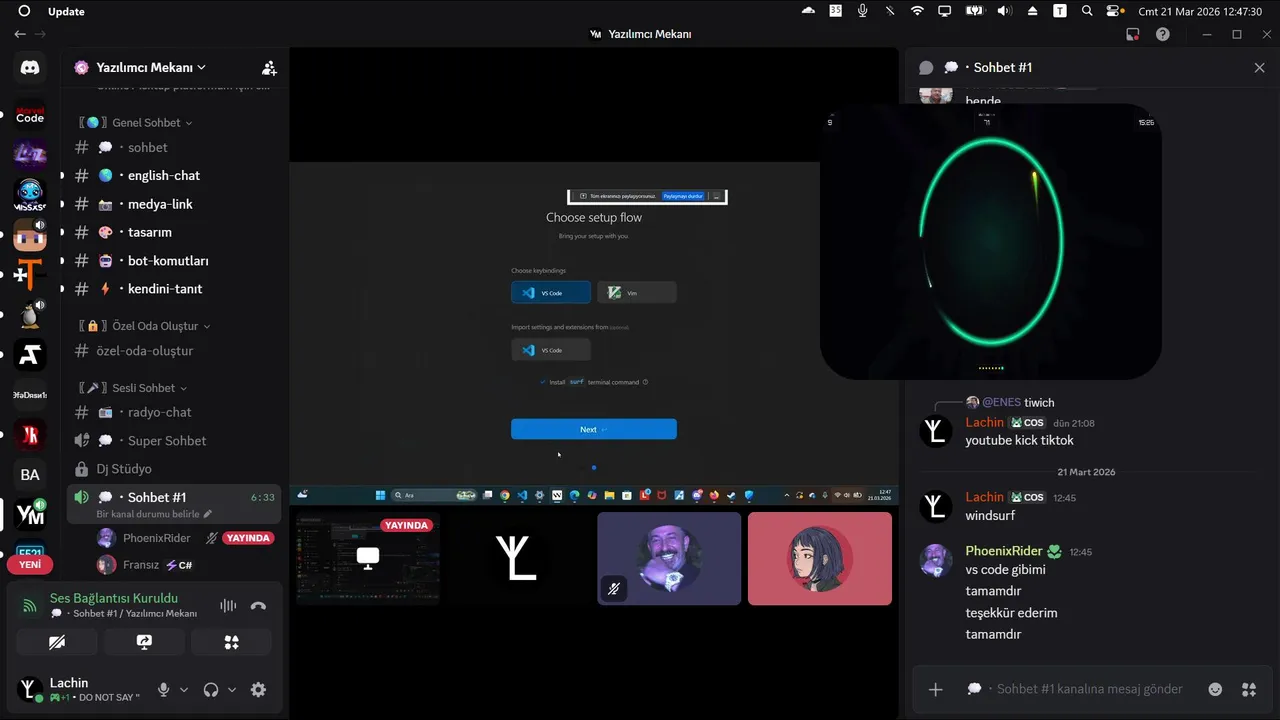Click Ses Bağlantısı Kuruldu status text
Viewport: 1280px width, 720px height.
pos(114,598)
